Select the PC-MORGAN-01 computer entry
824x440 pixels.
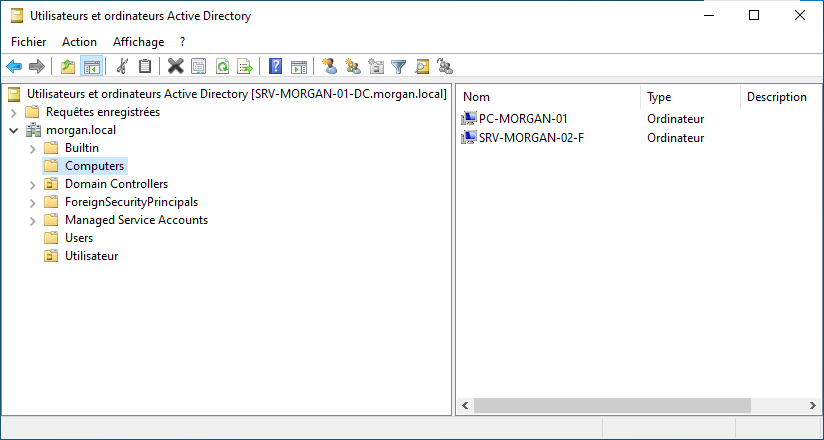[523, 119]
